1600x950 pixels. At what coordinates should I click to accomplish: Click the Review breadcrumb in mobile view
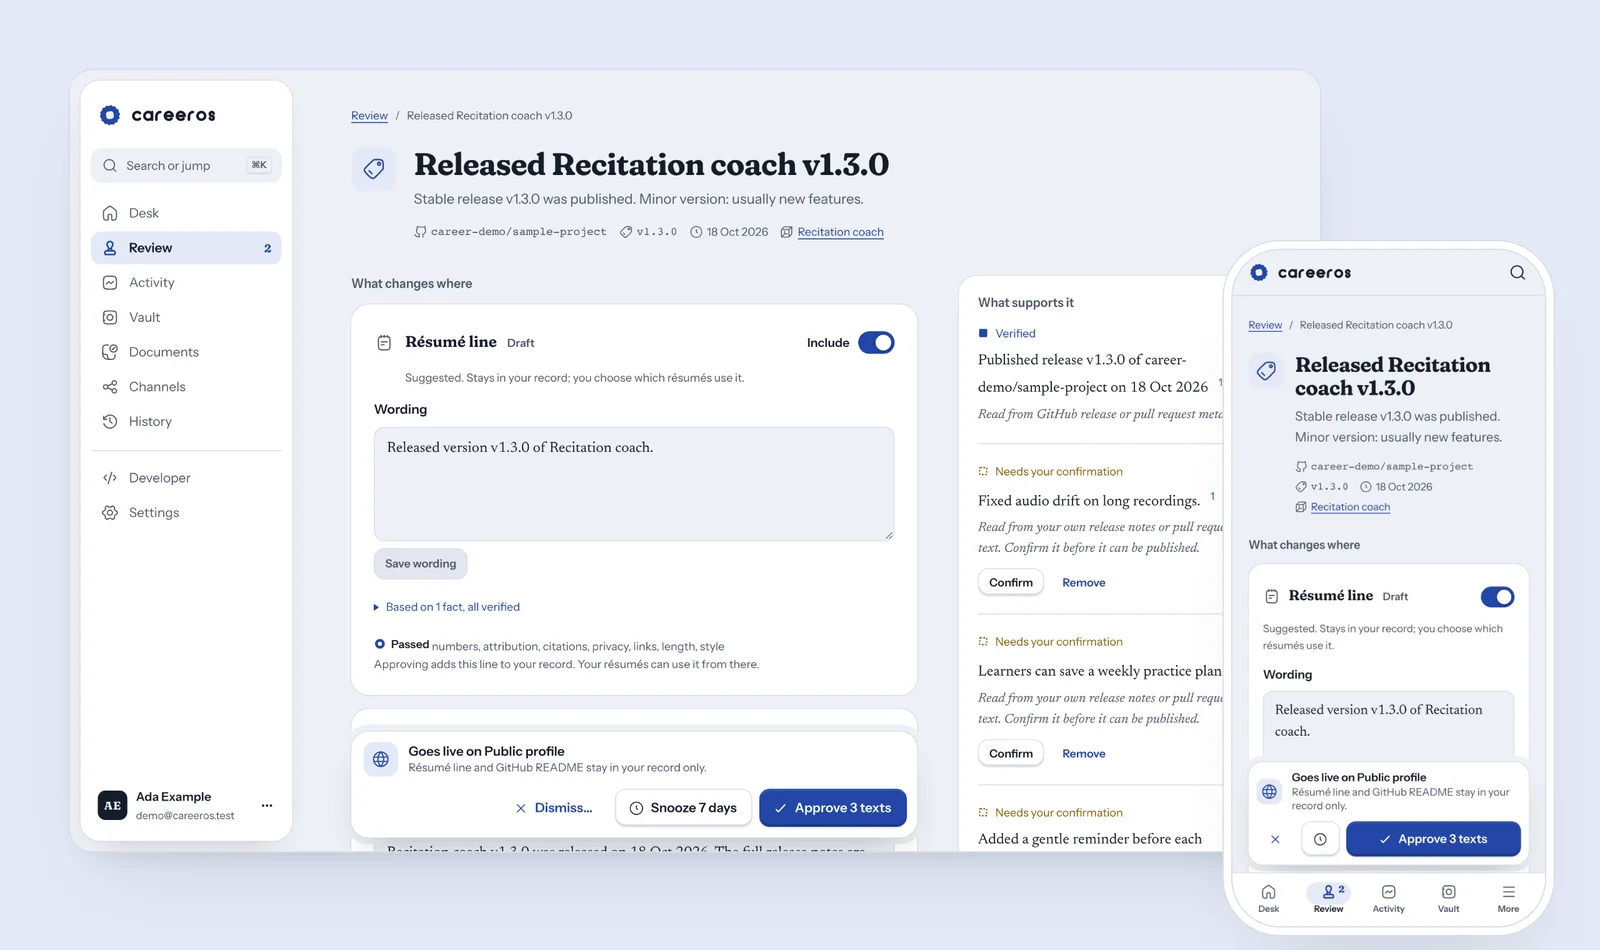click(x=1265, y=325)
